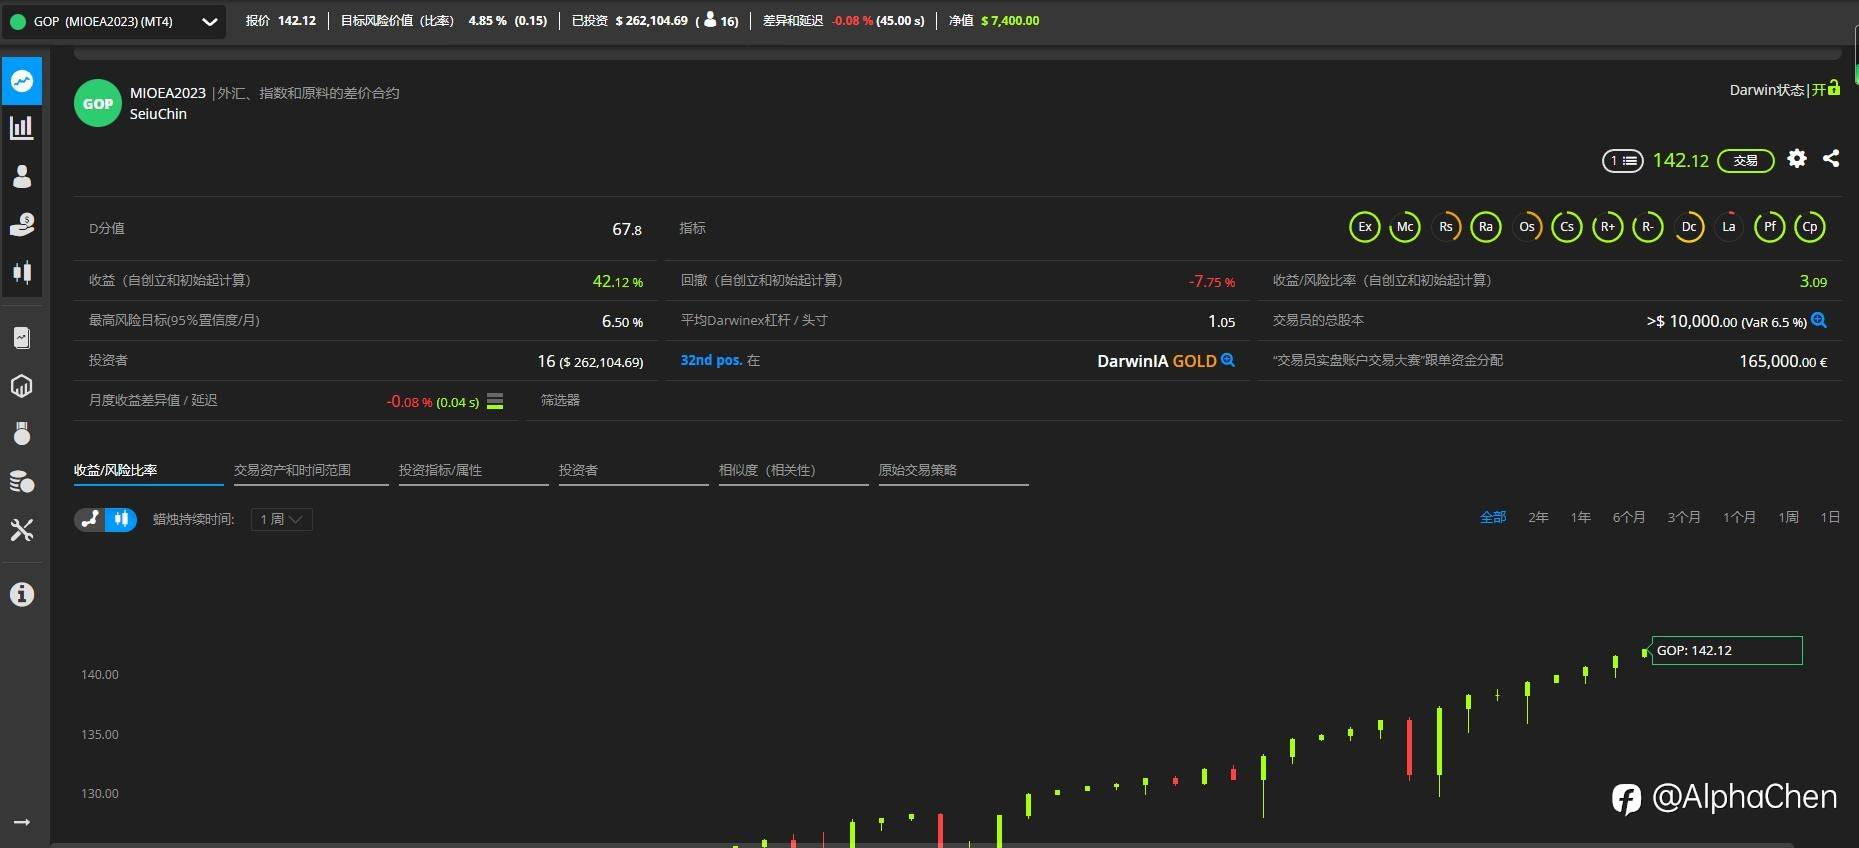Follow the 32nd pos. link
Viewport: 1859px width, 848px height.
pyautogui.click(x=711, y=360)
